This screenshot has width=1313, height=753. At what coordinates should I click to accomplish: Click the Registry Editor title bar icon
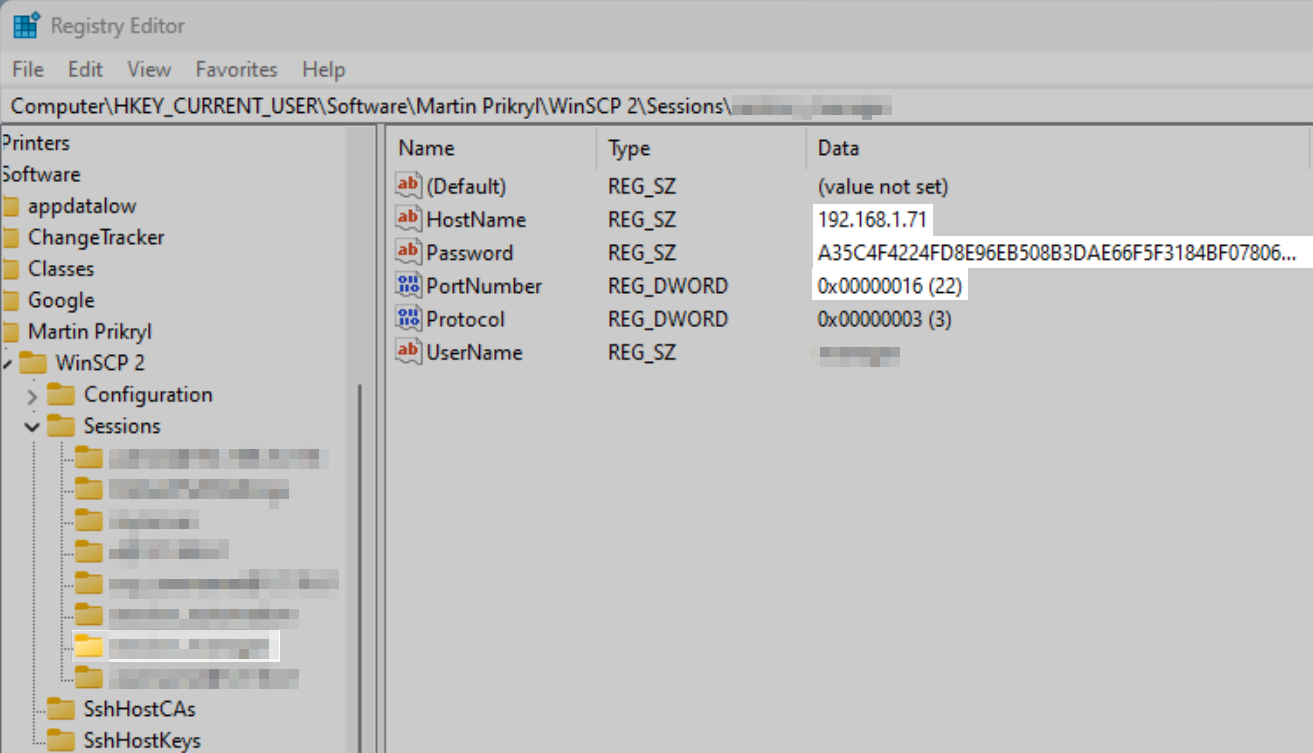pos(24,24)
